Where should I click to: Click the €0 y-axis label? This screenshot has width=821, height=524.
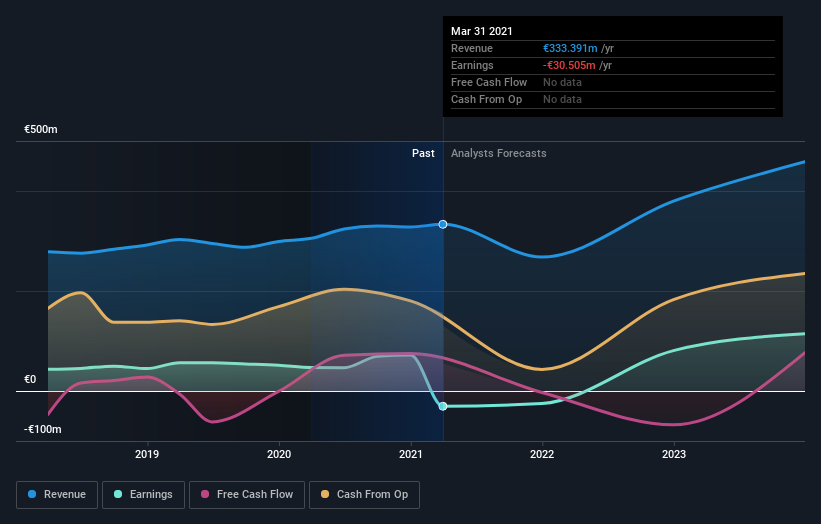point(30,379)
